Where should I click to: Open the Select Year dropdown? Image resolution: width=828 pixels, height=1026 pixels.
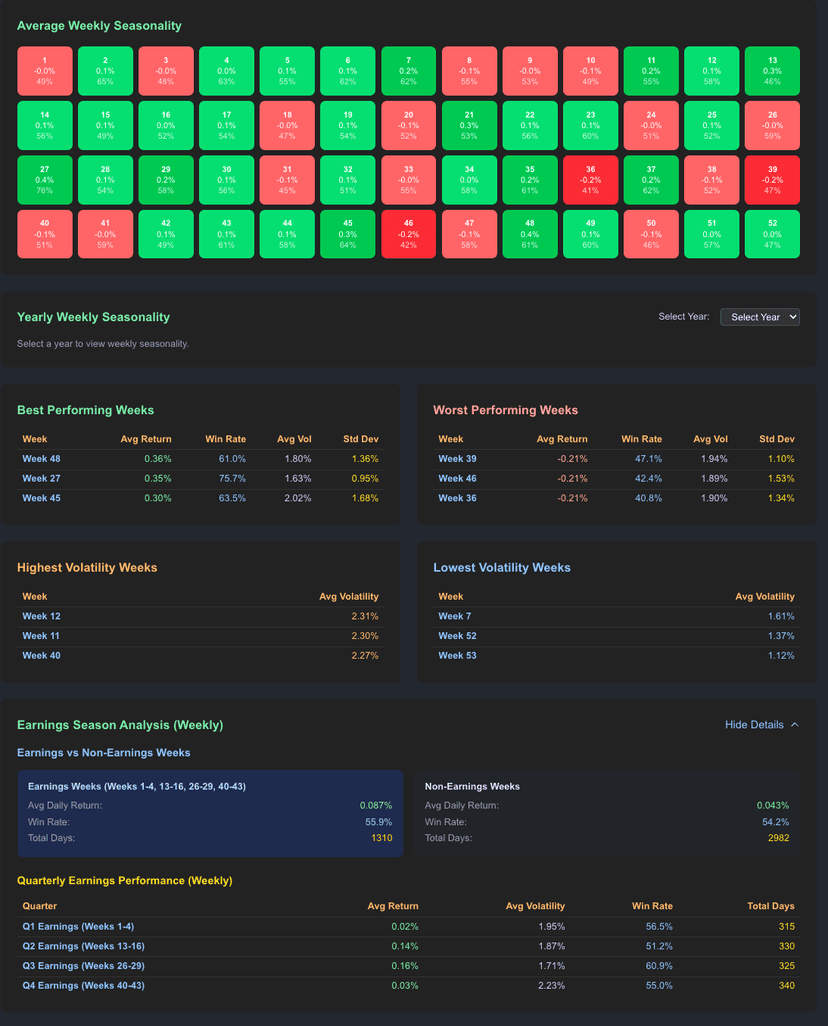pyautogui.click(x=760, y=317)
